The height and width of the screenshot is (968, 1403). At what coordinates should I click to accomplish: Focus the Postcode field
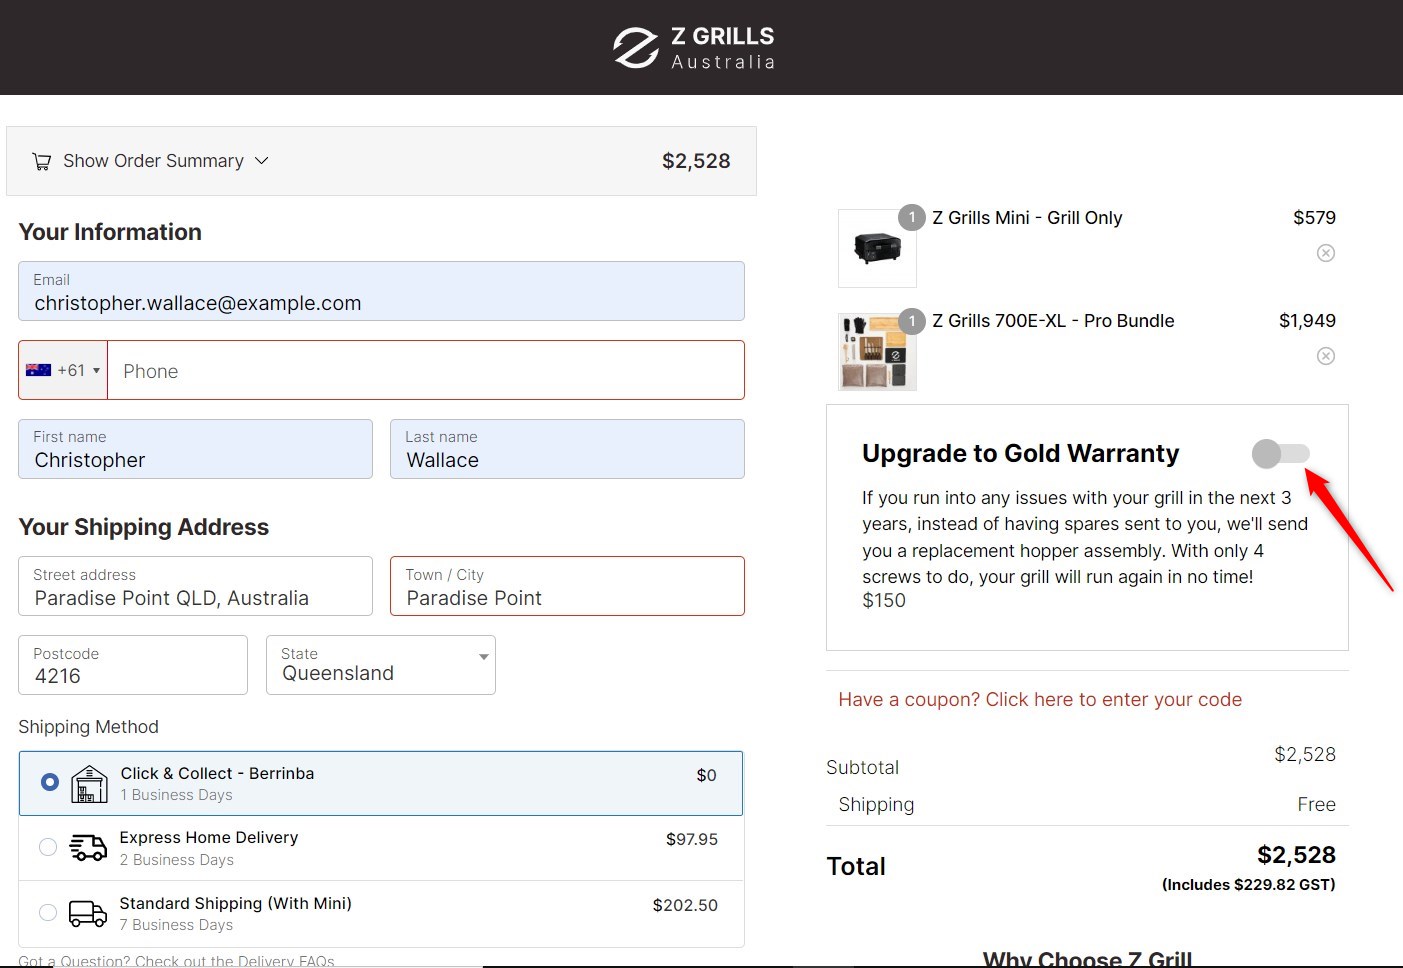(133, 665)
